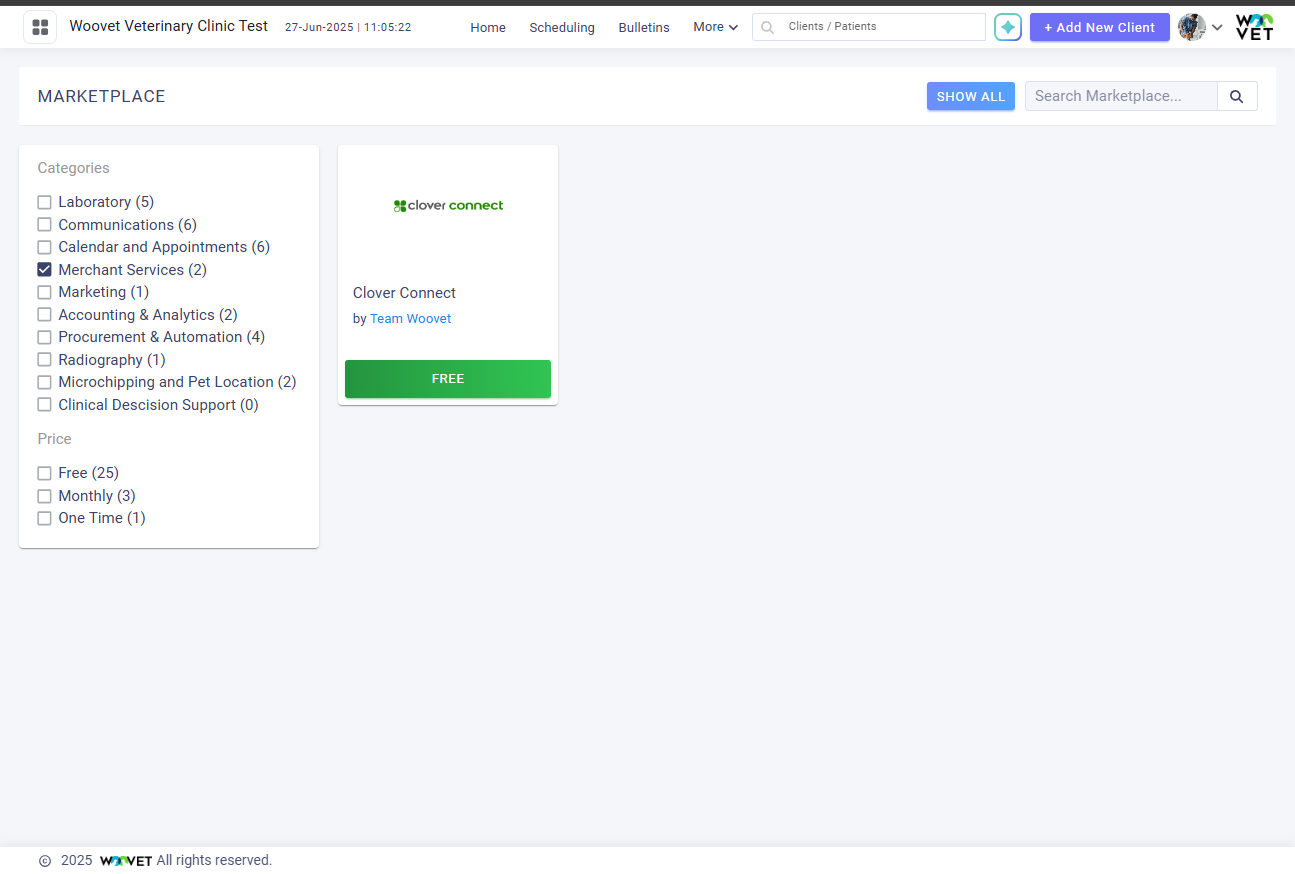This screenshot has width=1295, height=874.
Task: Go to the Scheduling page
Action: [x=561, y=28]
